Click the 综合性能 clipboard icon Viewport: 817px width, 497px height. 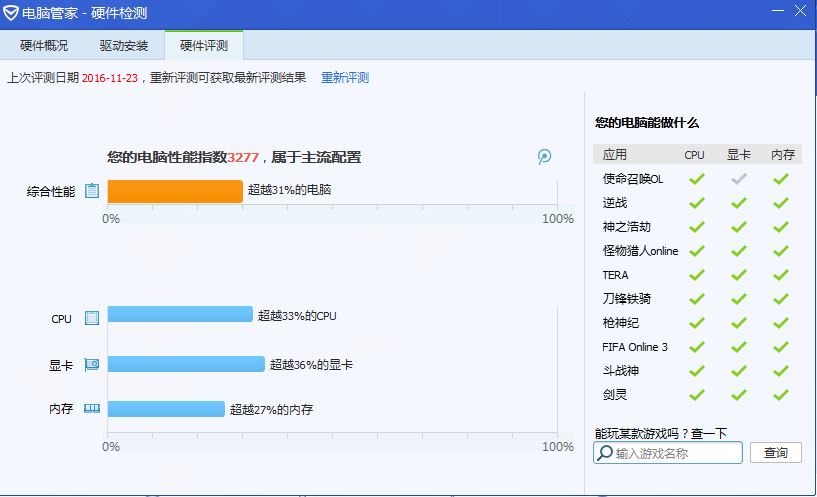click(x=92, y=191)
